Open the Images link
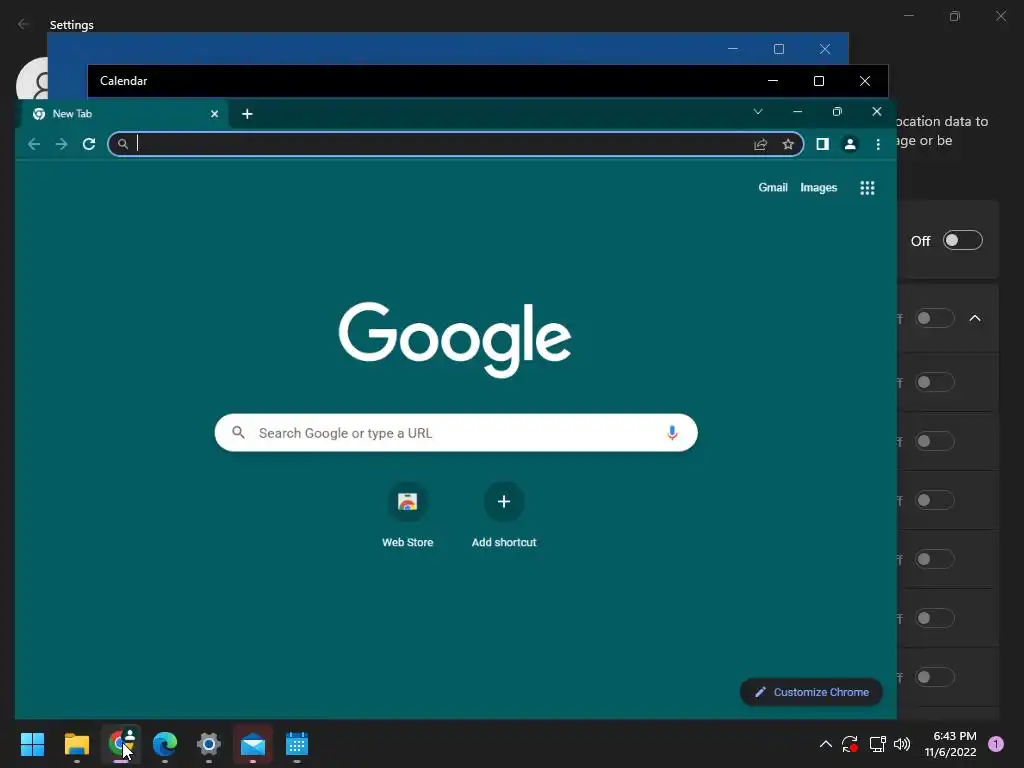The image size is (1024, 768). 818,187
